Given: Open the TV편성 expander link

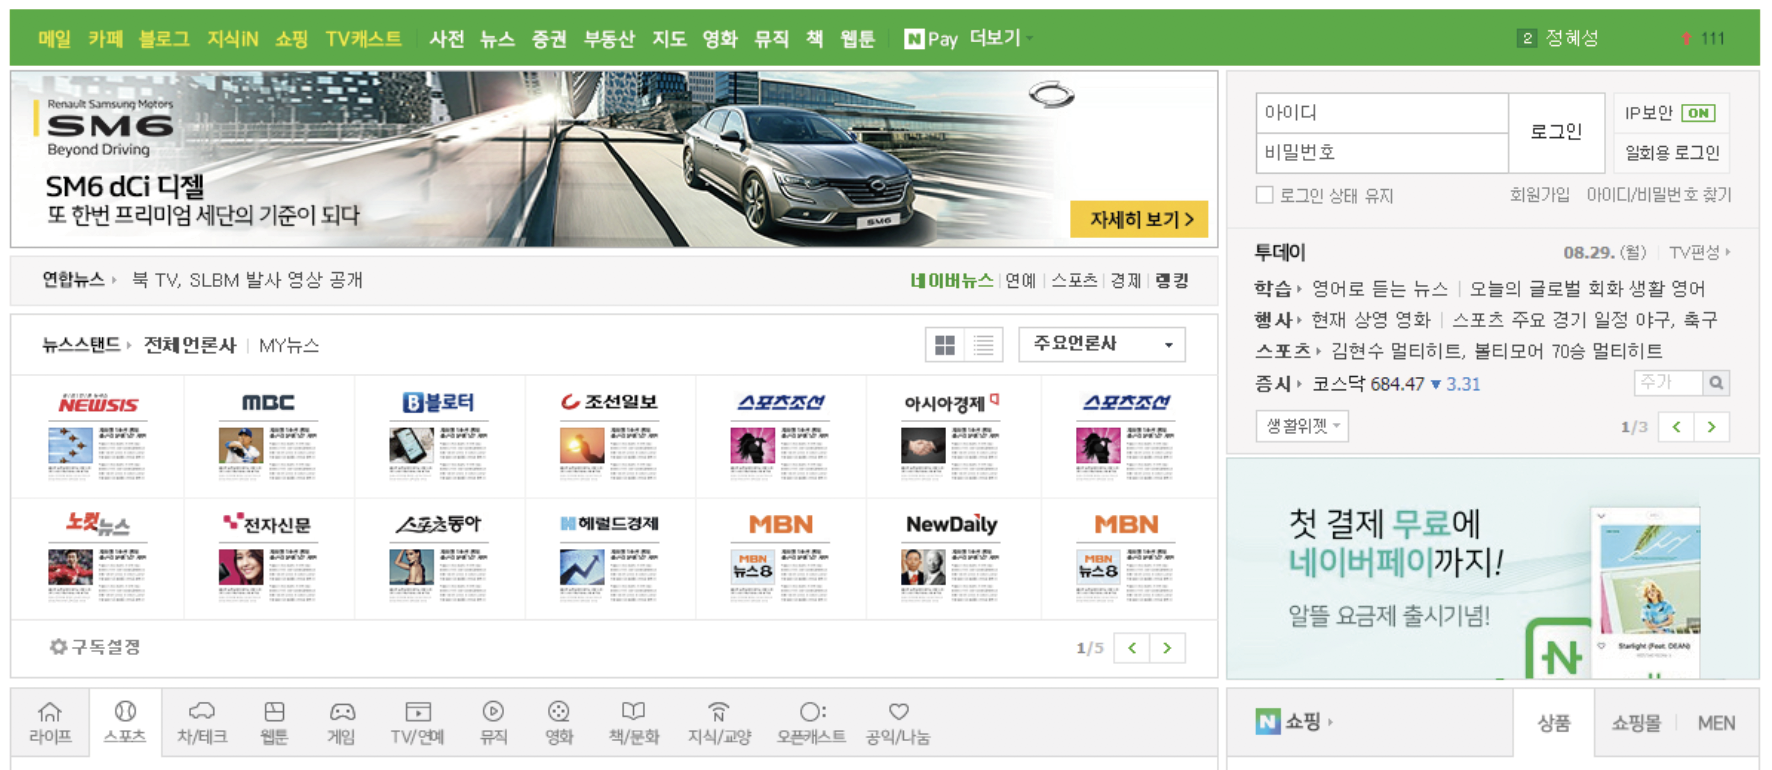Looking at the screenshot, I should click(1700, 252).
